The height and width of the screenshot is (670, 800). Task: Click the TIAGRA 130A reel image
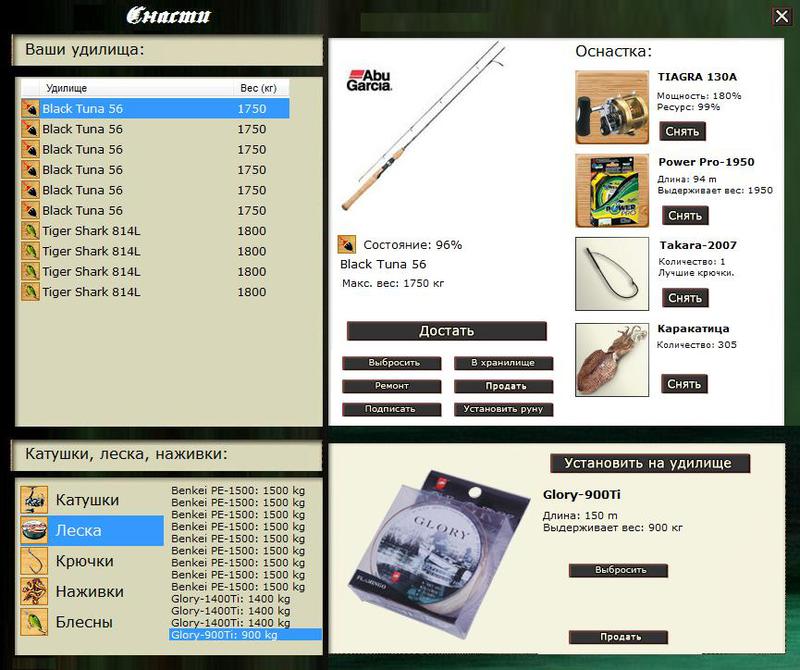click(612, 107)
